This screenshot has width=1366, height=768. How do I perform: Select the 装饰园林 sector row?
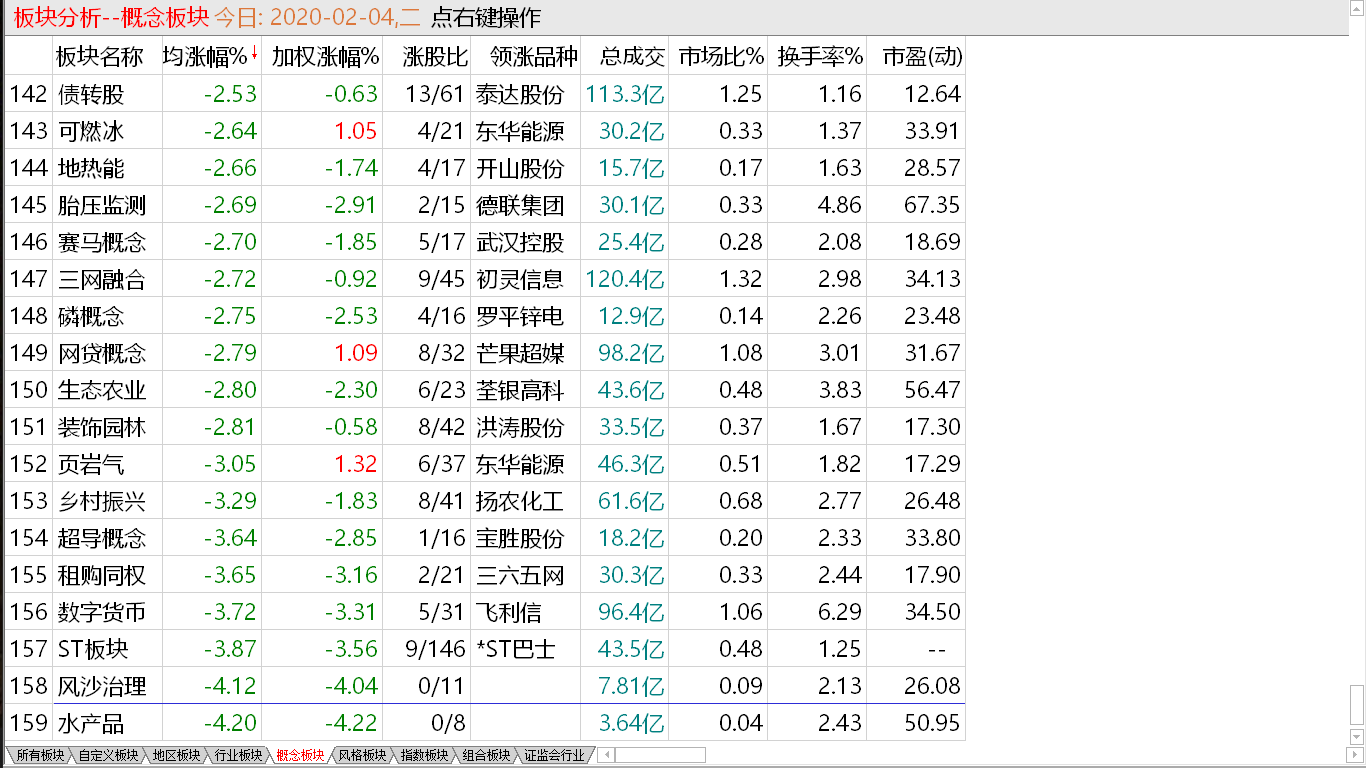[x=485, y=427]
